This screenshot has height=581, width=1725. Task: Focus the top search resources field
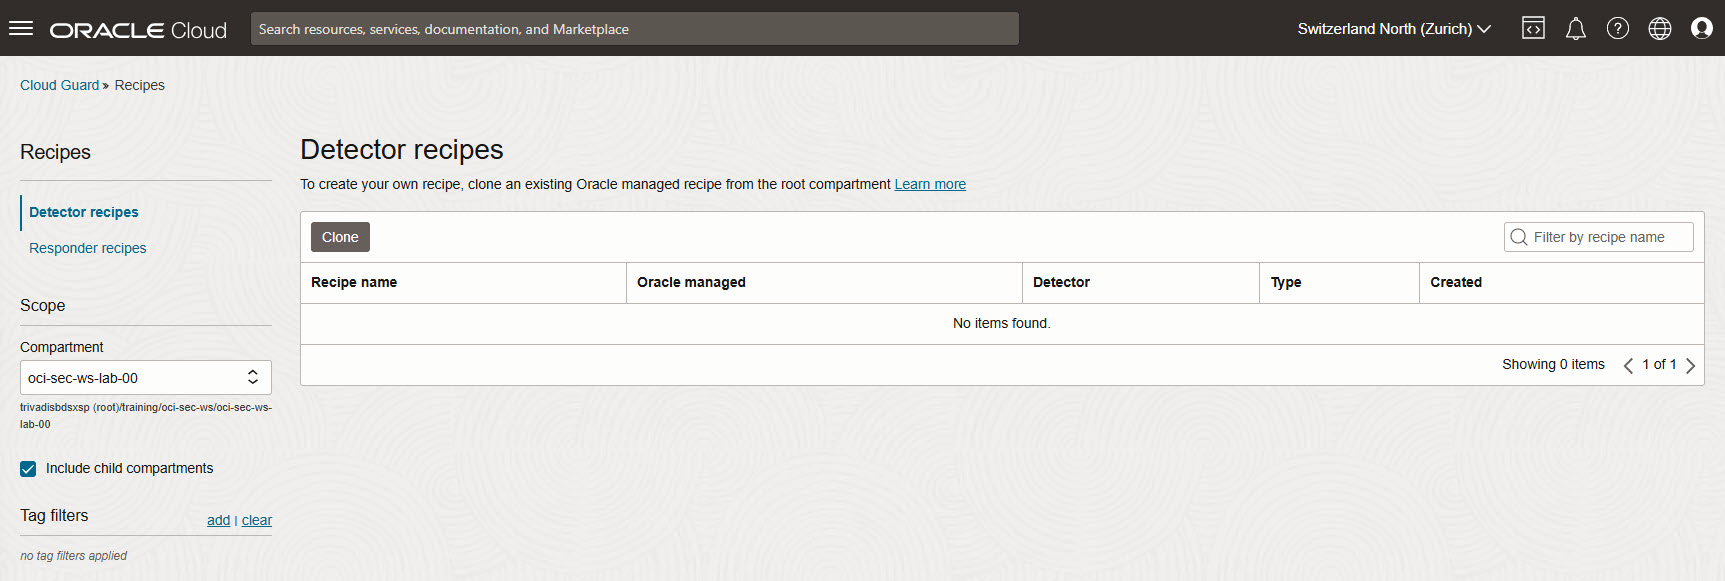point(635,29)
